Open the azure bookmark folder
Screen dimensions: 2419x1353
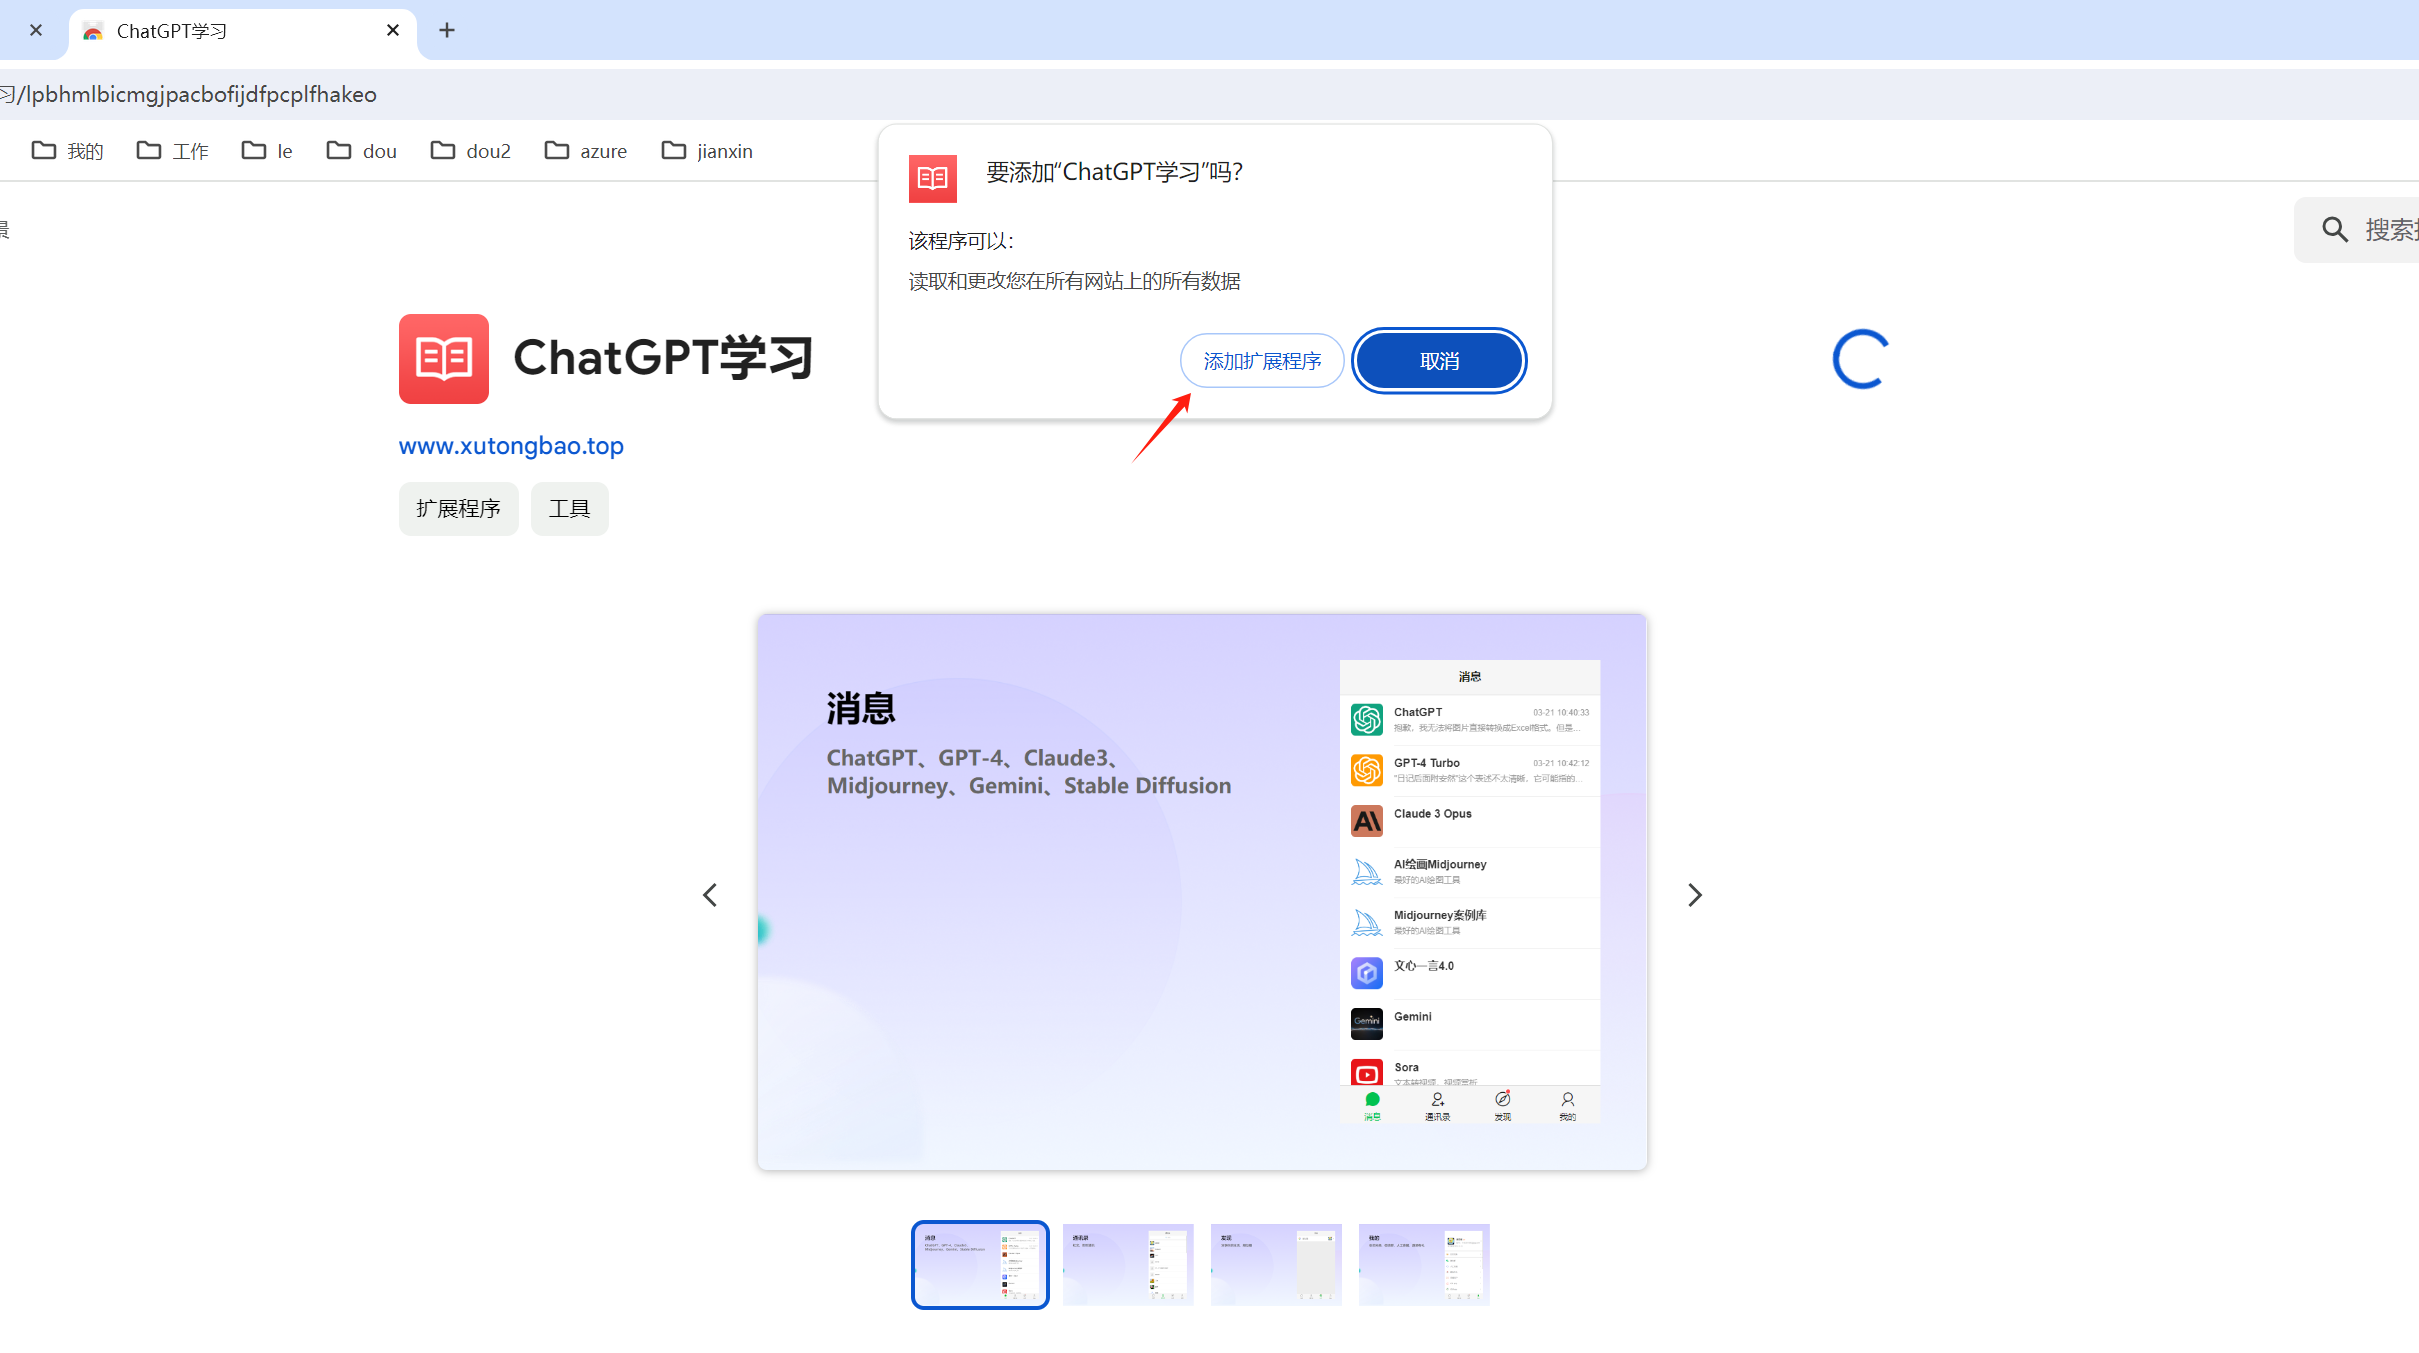coord(586,151)
